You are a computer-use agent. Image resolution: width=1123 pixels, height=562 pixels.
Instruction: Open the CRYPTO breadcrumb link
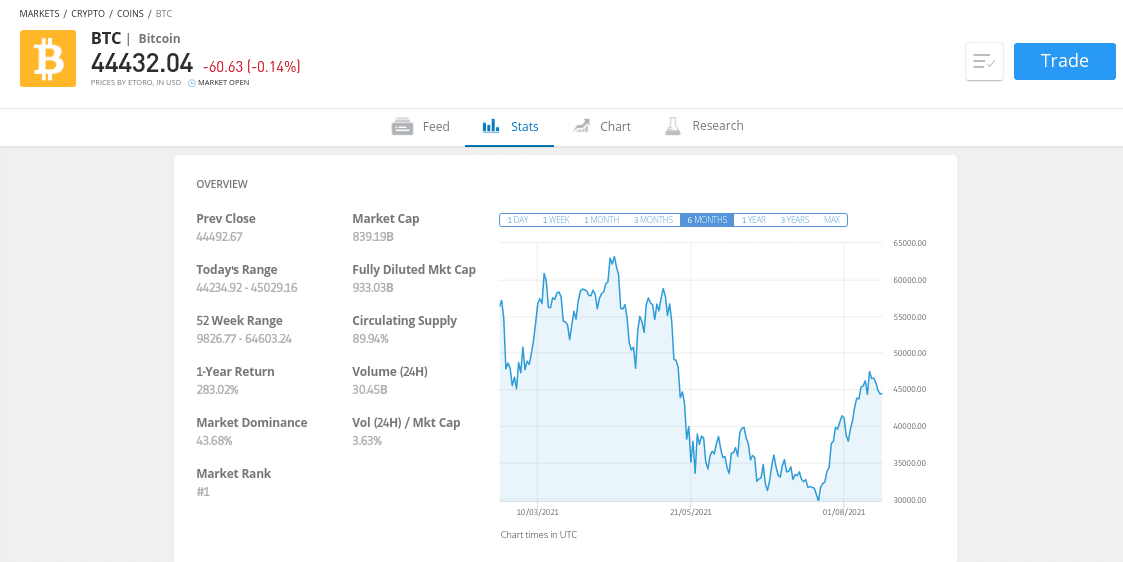[x=88, y=14]
